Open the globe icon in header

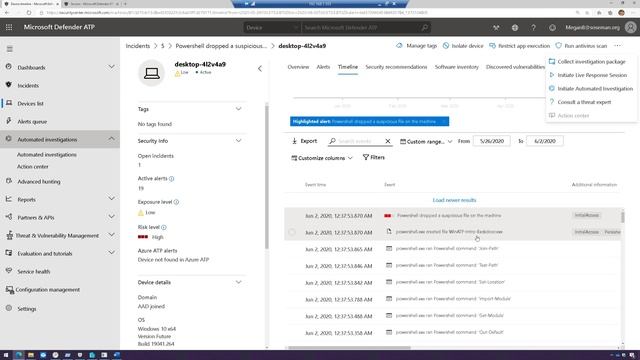pos(515,27)
